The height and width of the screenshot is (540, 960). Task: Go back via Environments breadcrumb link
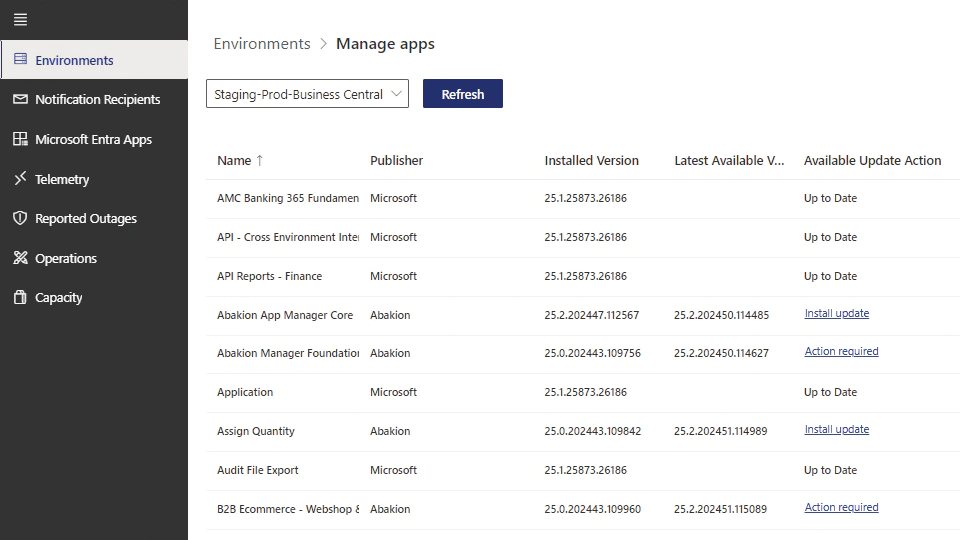coord(262,44)
